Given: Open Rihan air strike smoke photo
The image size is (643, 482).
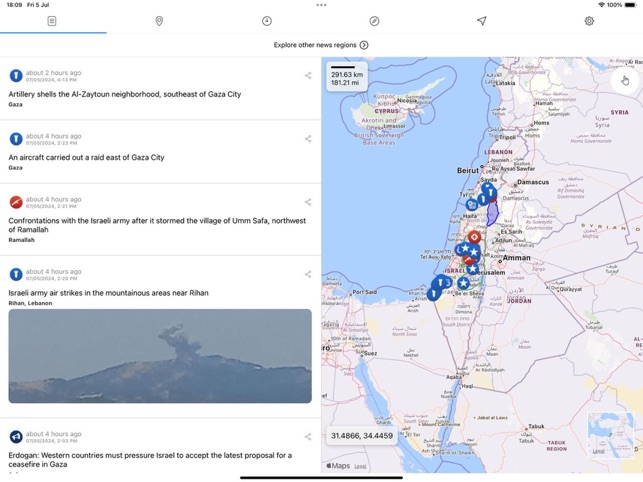Looking at the screenshot, I should [160, 356].
